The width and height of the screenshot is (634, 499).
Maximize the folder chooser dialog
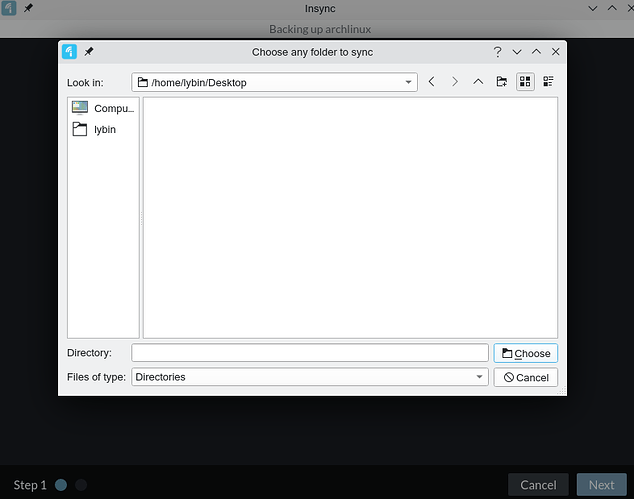tap(536, 52)
